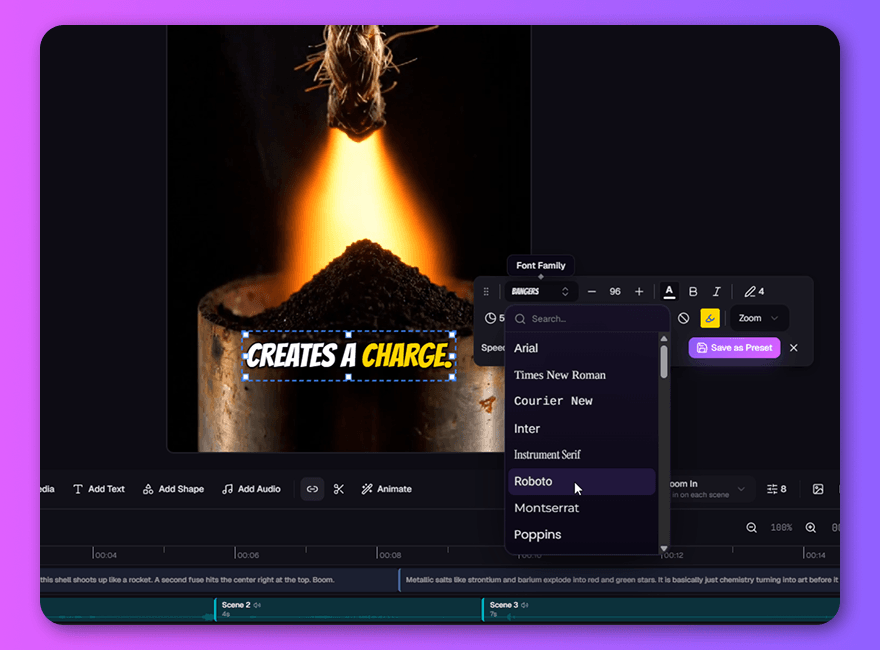Choose Poppins font
The height and width of the screenshot is (650, 880).
click(x=581, y=534)
